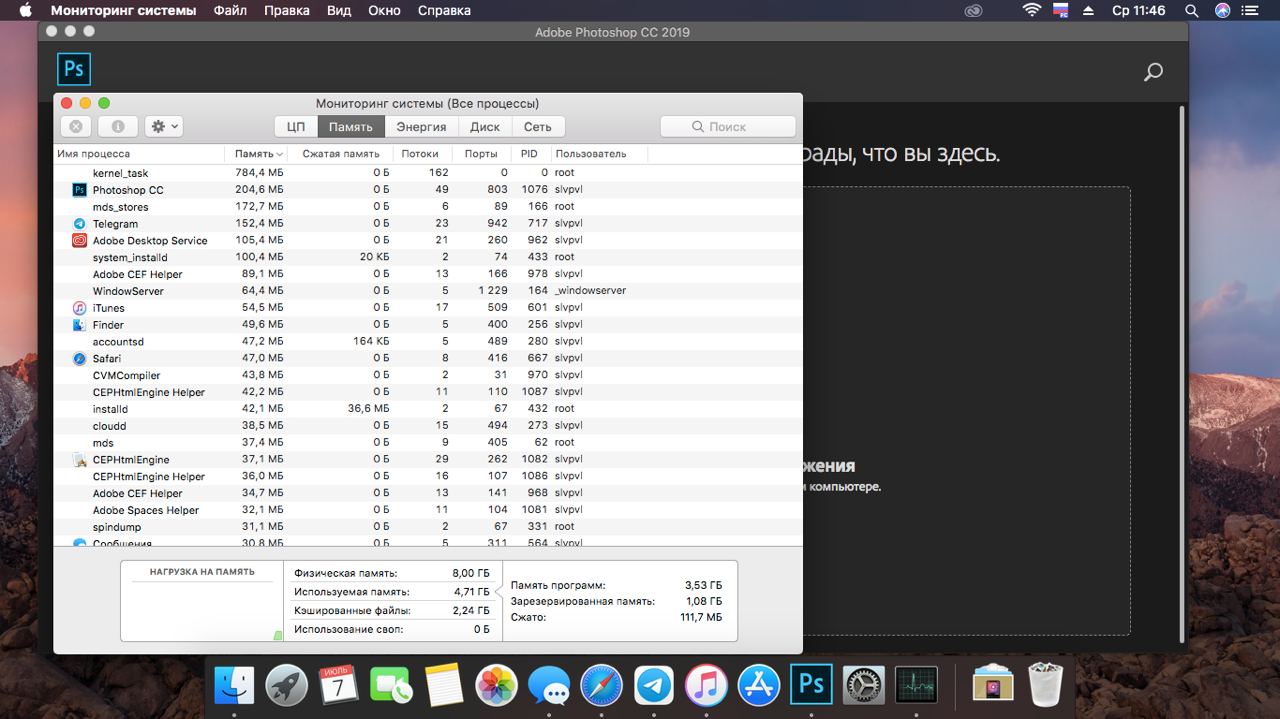
Task: Click Safari process icon in list
Action: tap(80, 358)
